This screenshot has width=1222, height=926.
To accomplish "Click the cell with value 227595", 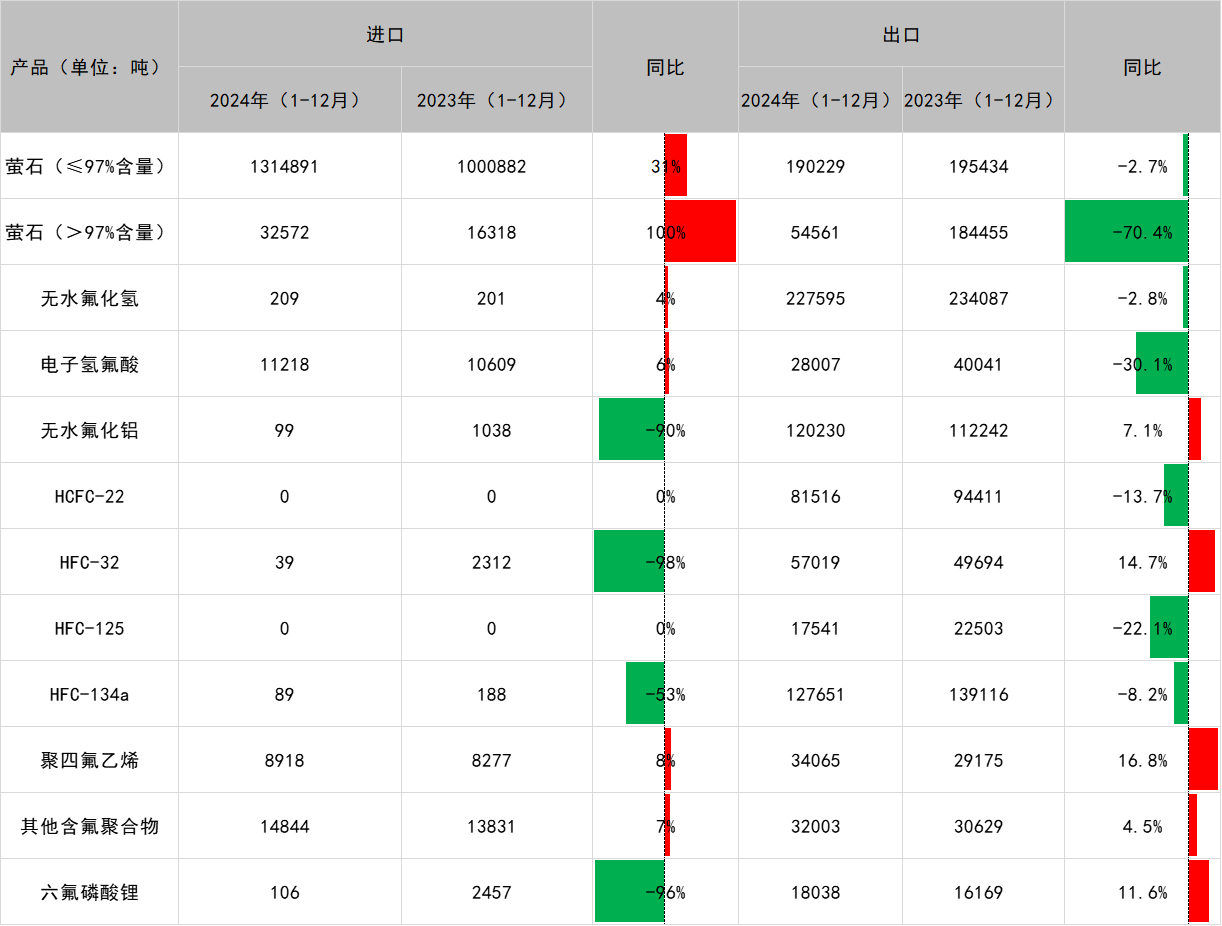I will tap(819, 298).
